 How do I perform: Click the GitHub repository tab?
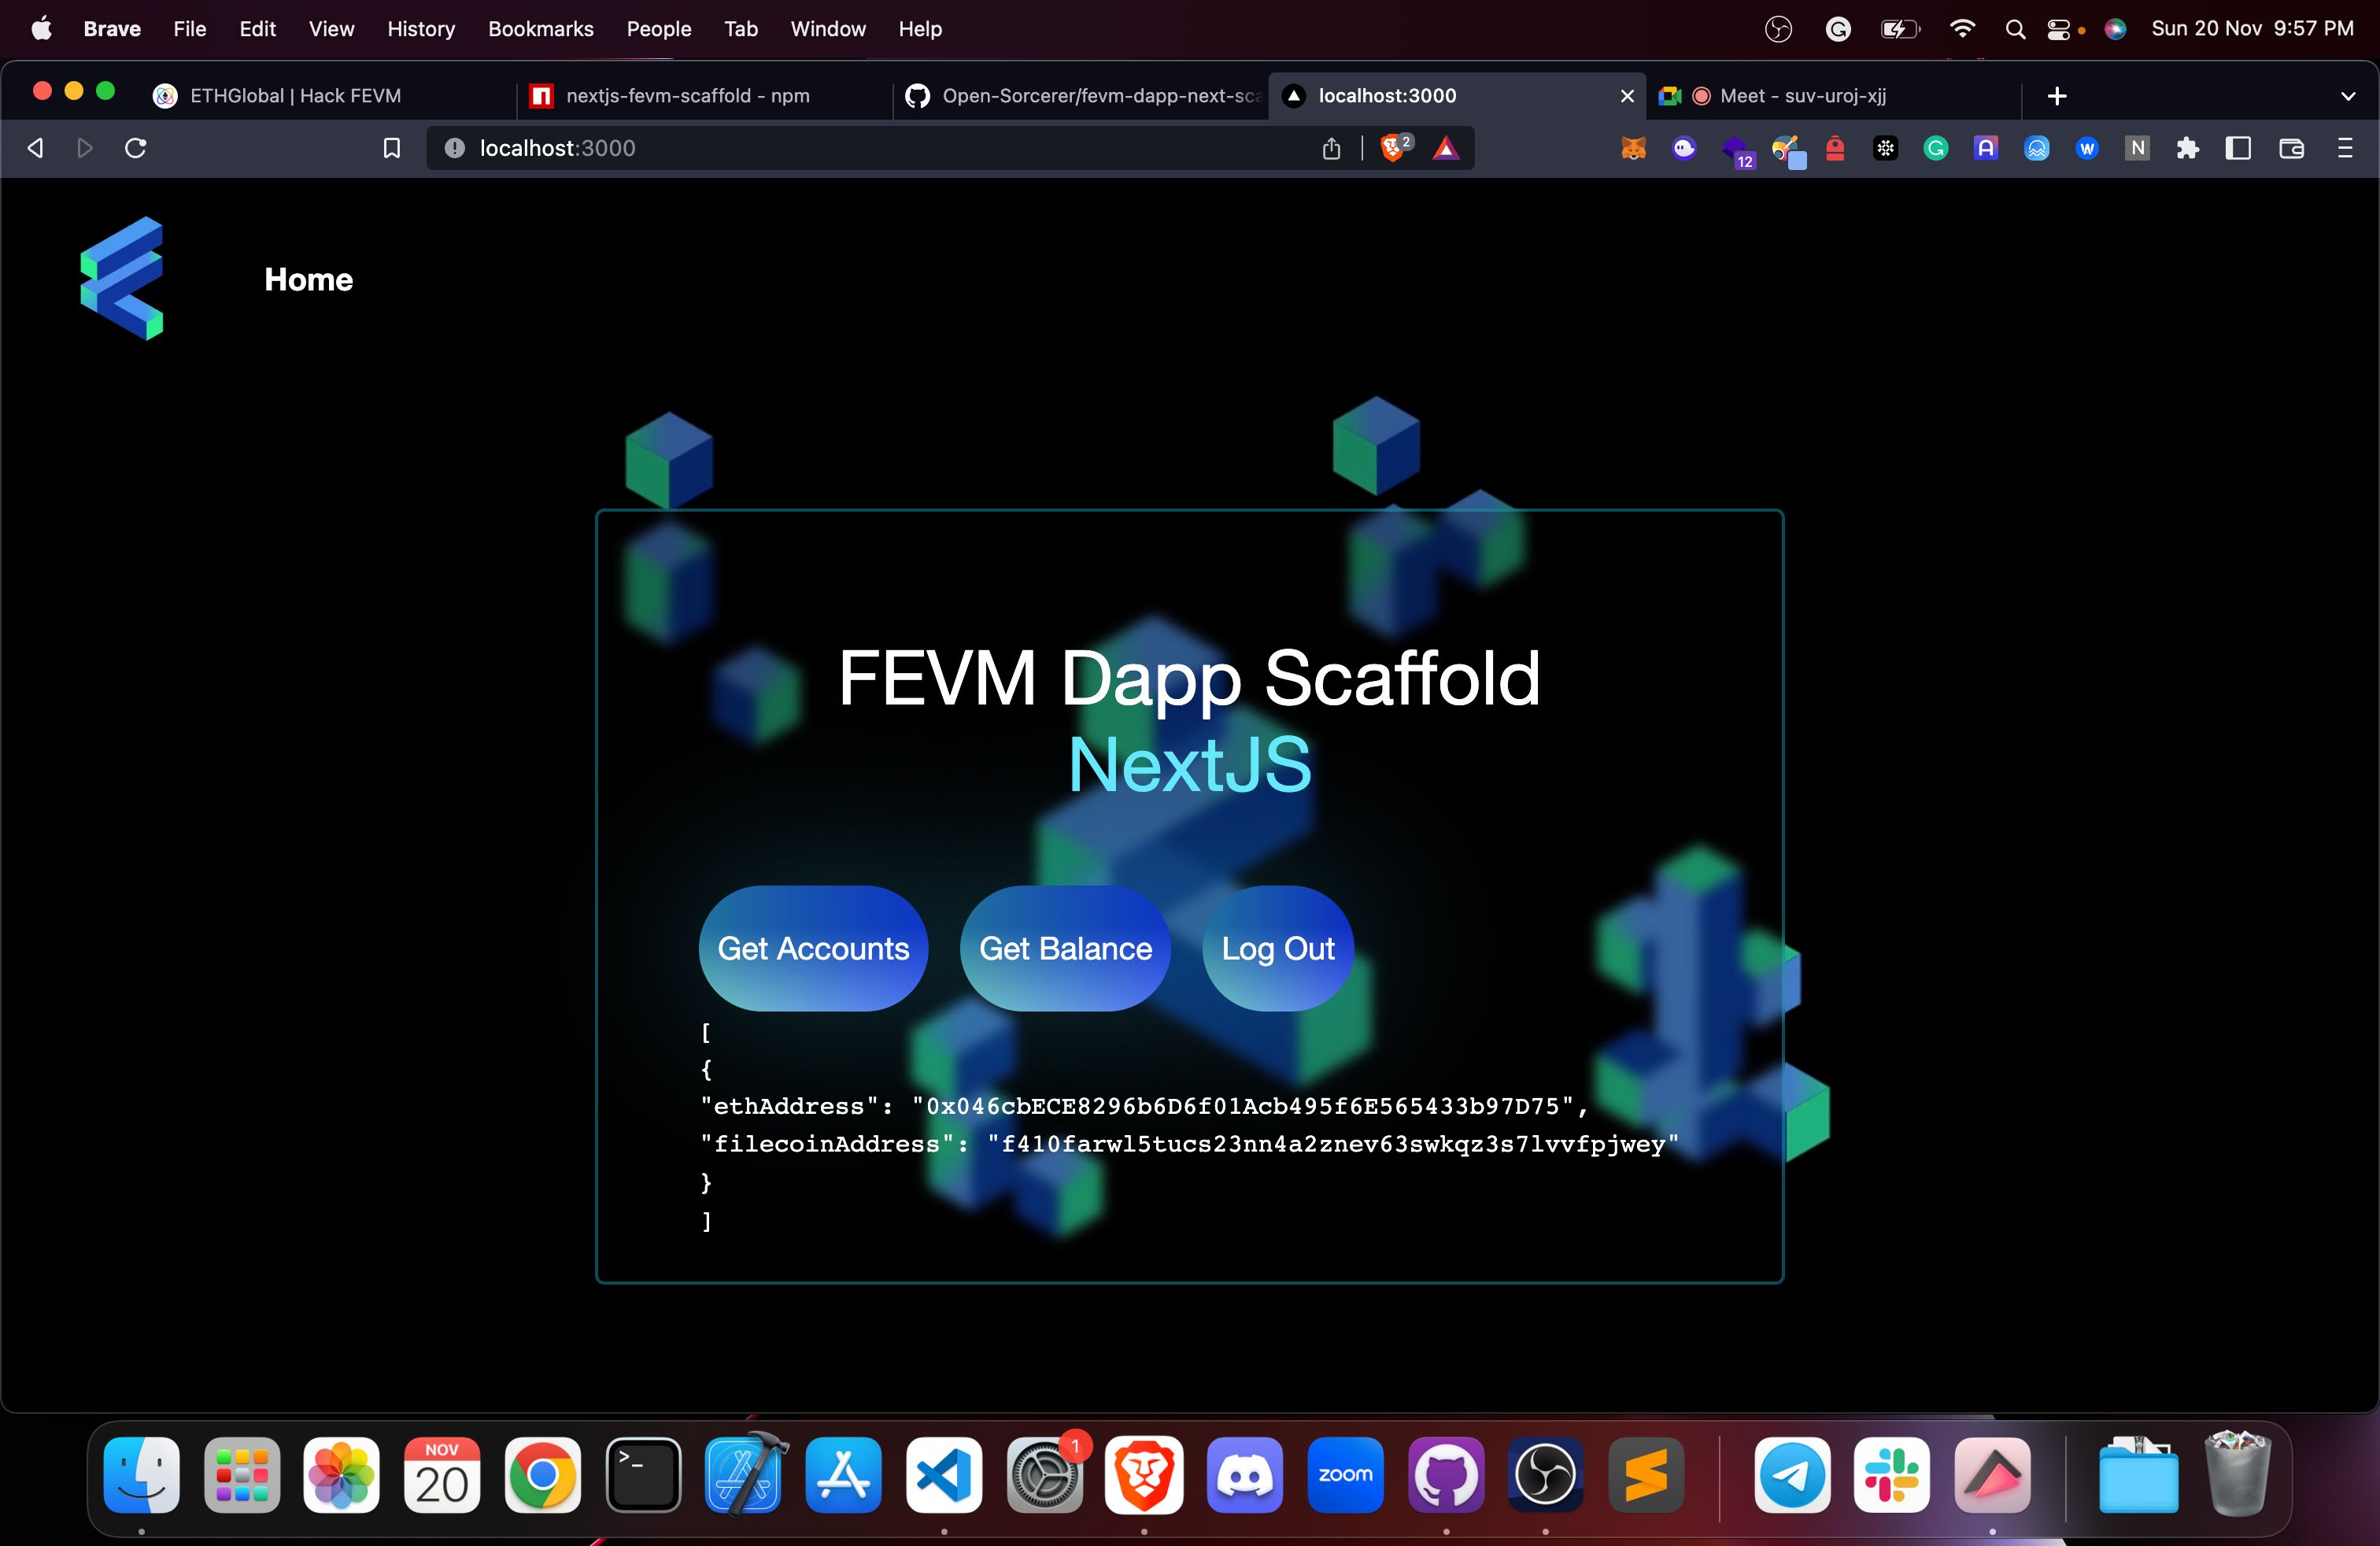[1079, 95]
